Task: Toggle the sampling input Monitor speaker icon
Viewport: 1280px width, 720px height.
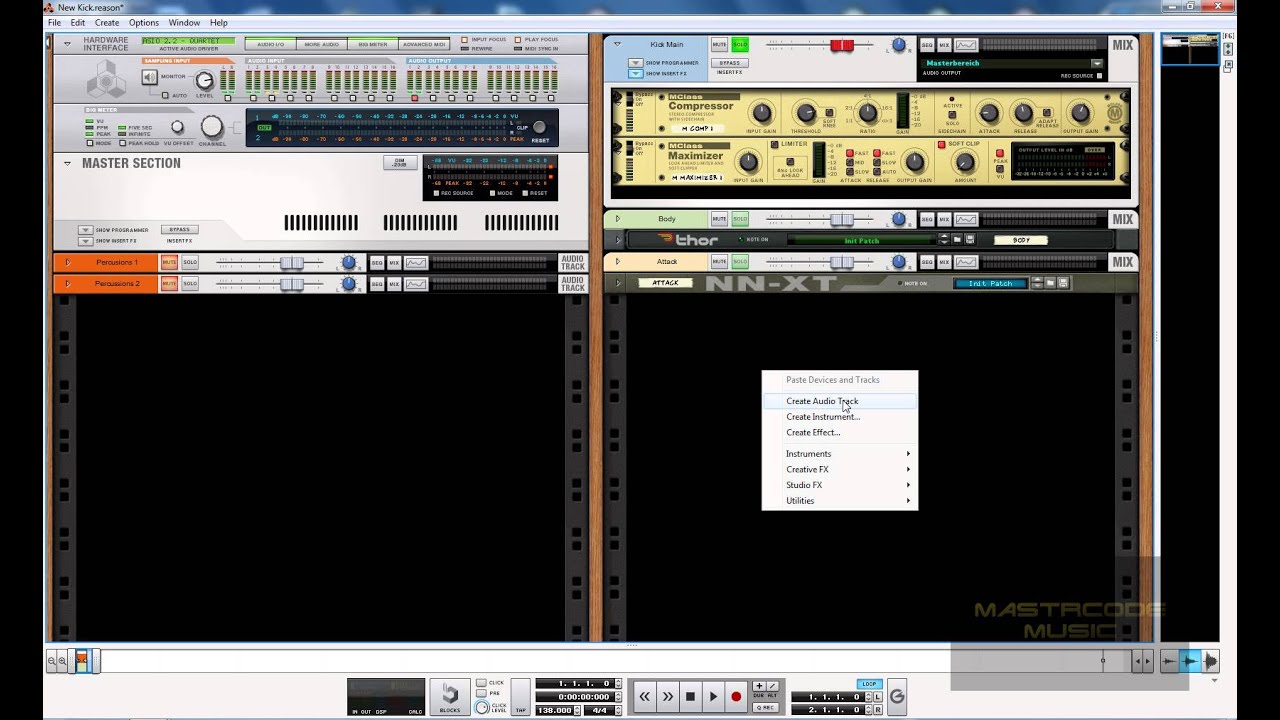Action: pos(150,78)
